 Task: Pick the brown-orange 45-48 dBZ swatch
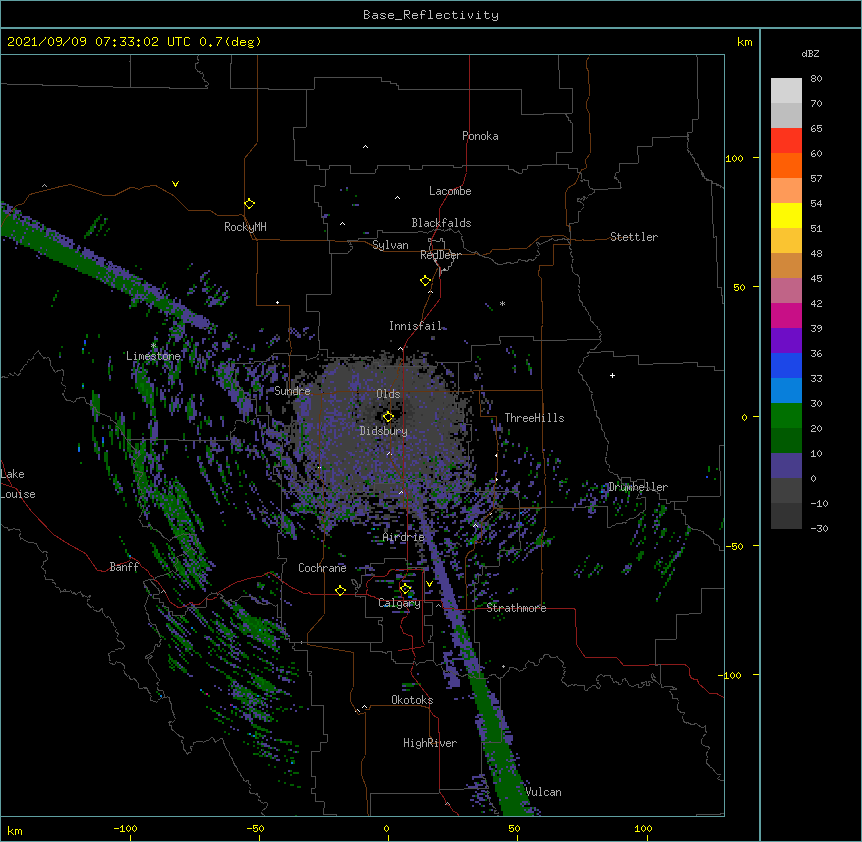786,265
